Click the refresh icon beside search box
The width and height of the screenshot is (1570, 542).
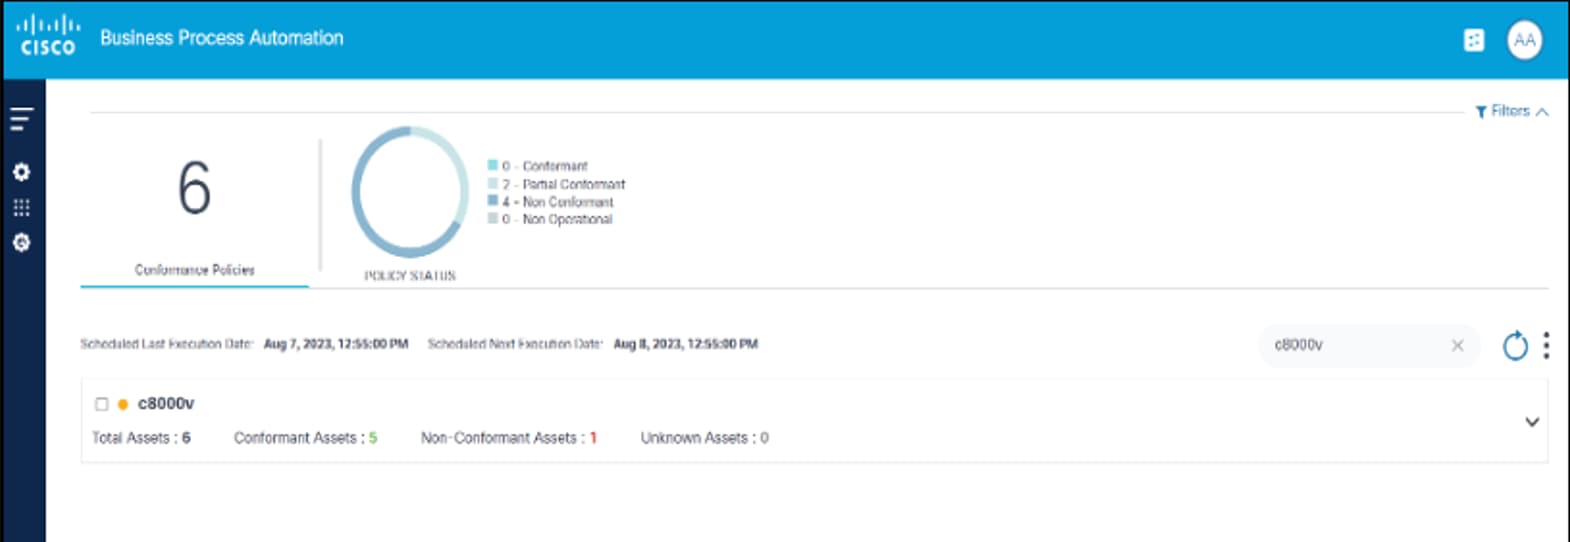(1515, 346)
